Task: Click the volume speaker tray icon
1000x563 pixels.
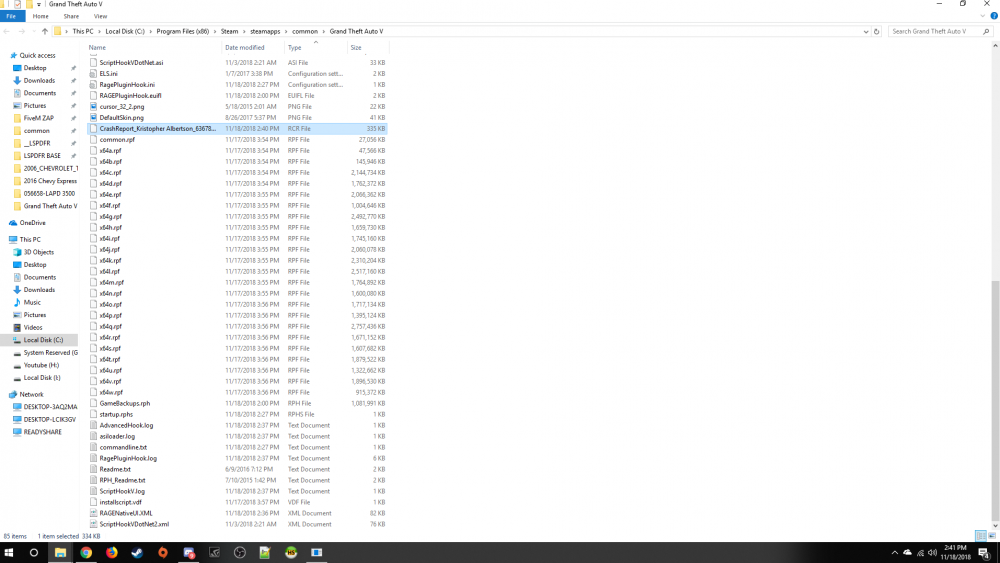Action: tap(932, 553)
